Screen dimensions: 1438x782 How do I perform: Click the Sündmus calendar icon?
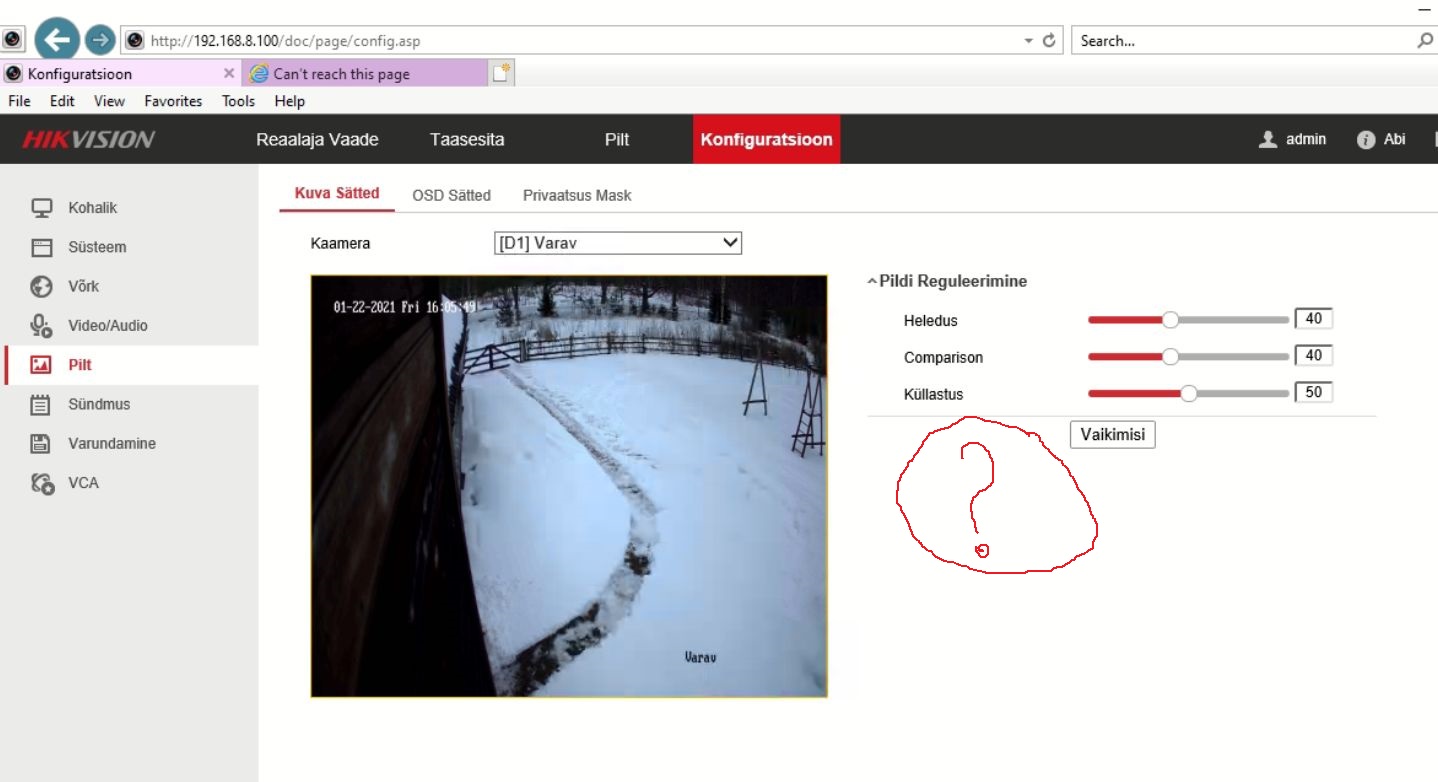(41, 404)
